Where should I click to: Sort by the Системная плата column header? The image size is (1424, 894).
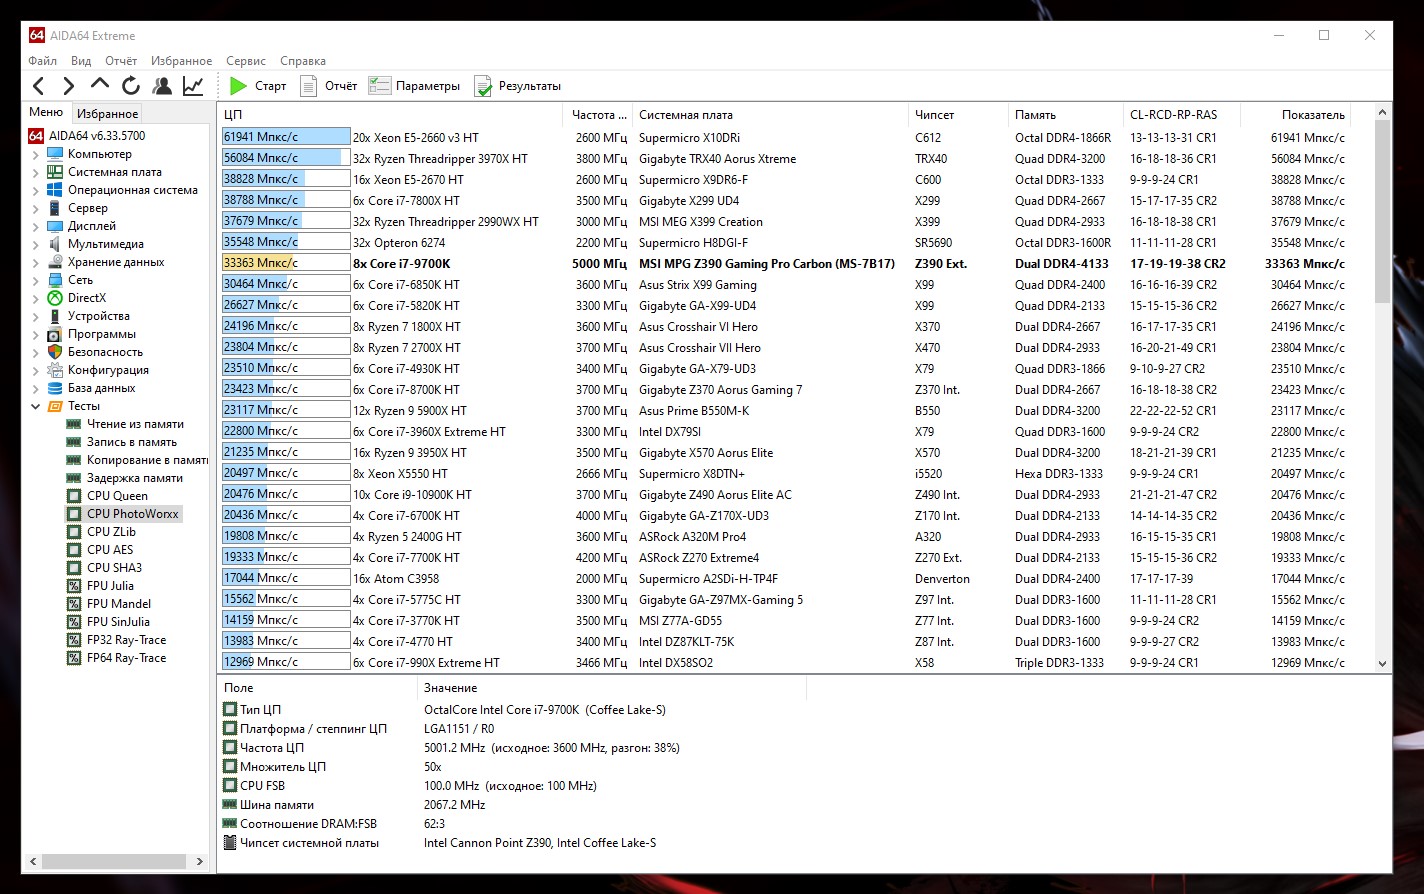tap(771, 115)
